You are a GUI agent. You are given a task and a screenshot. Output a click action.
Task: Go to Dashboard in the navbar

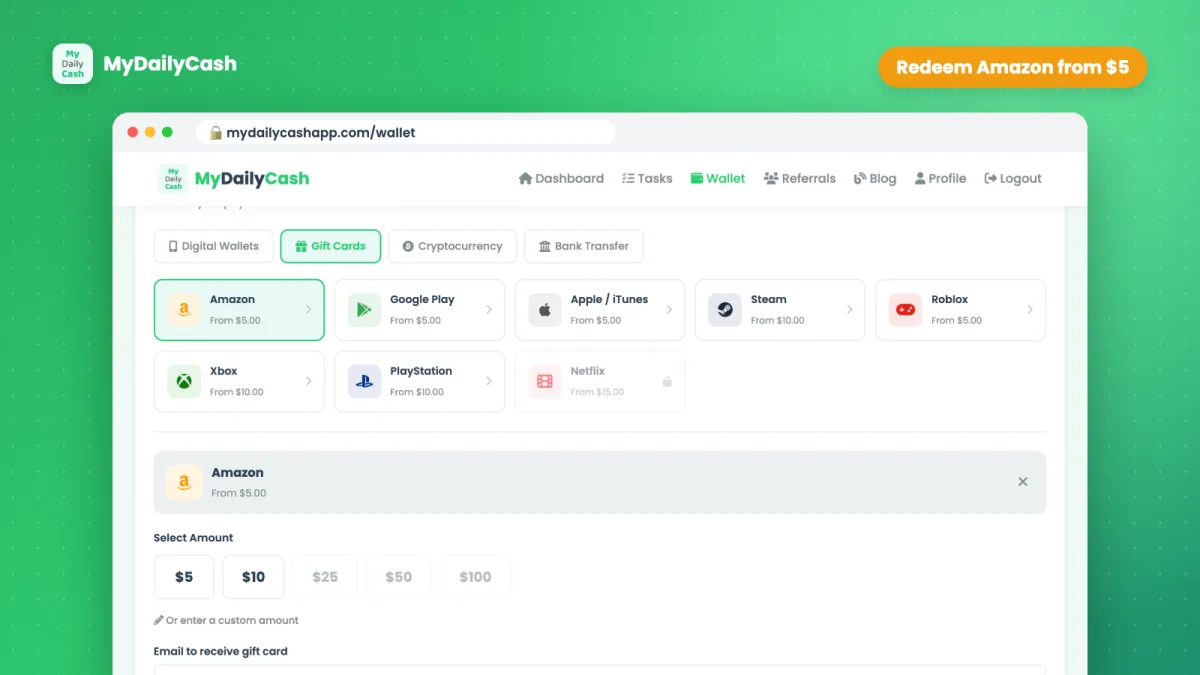(561, 179)
